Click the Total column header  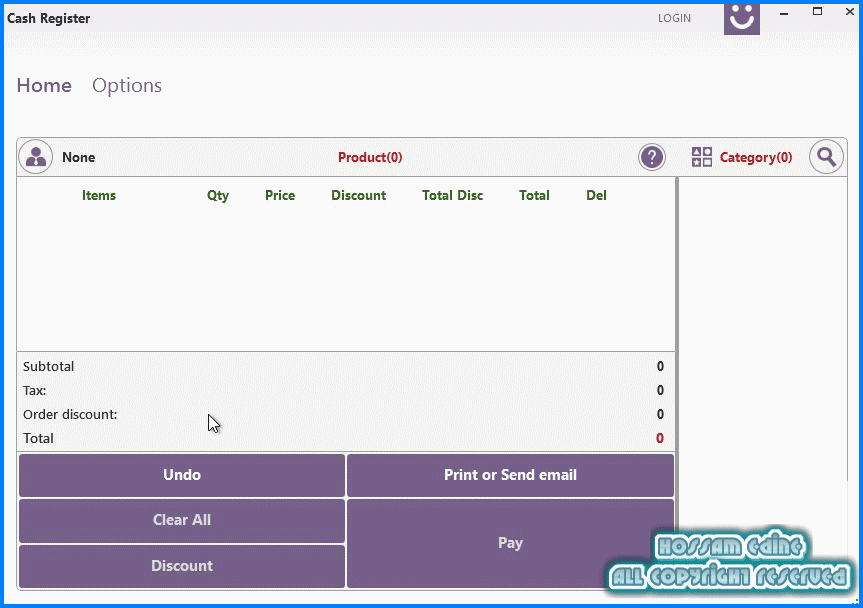point(534,195)
